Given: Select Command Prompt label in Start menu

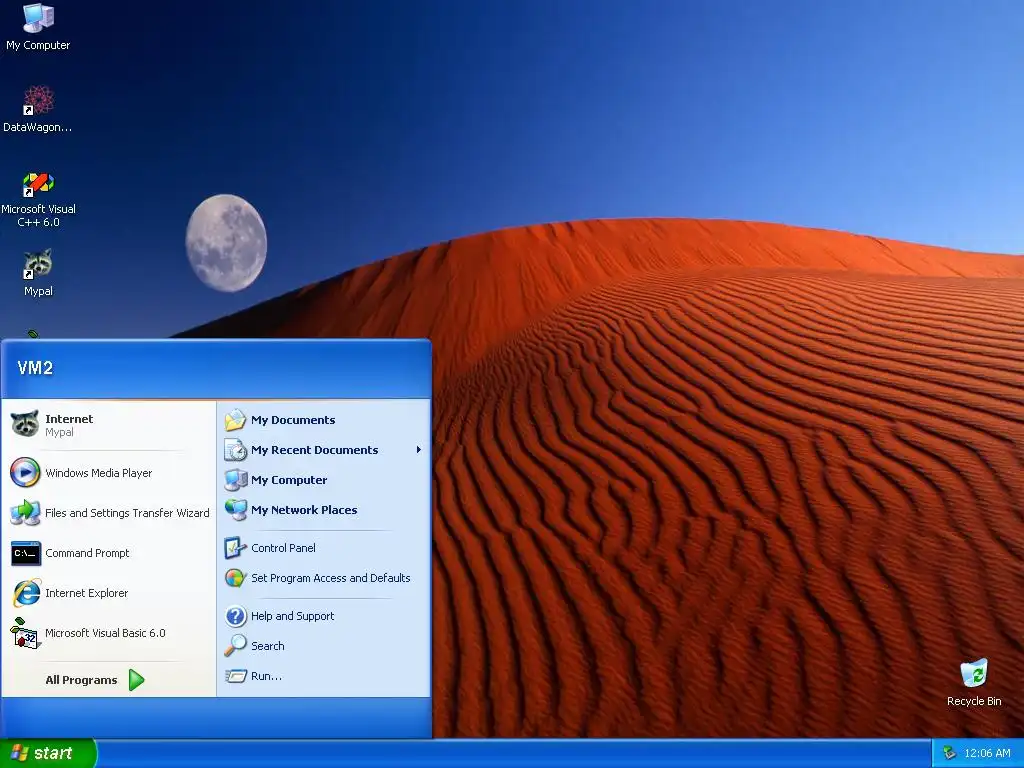Looking at the screenshot, I should (88, 553).
